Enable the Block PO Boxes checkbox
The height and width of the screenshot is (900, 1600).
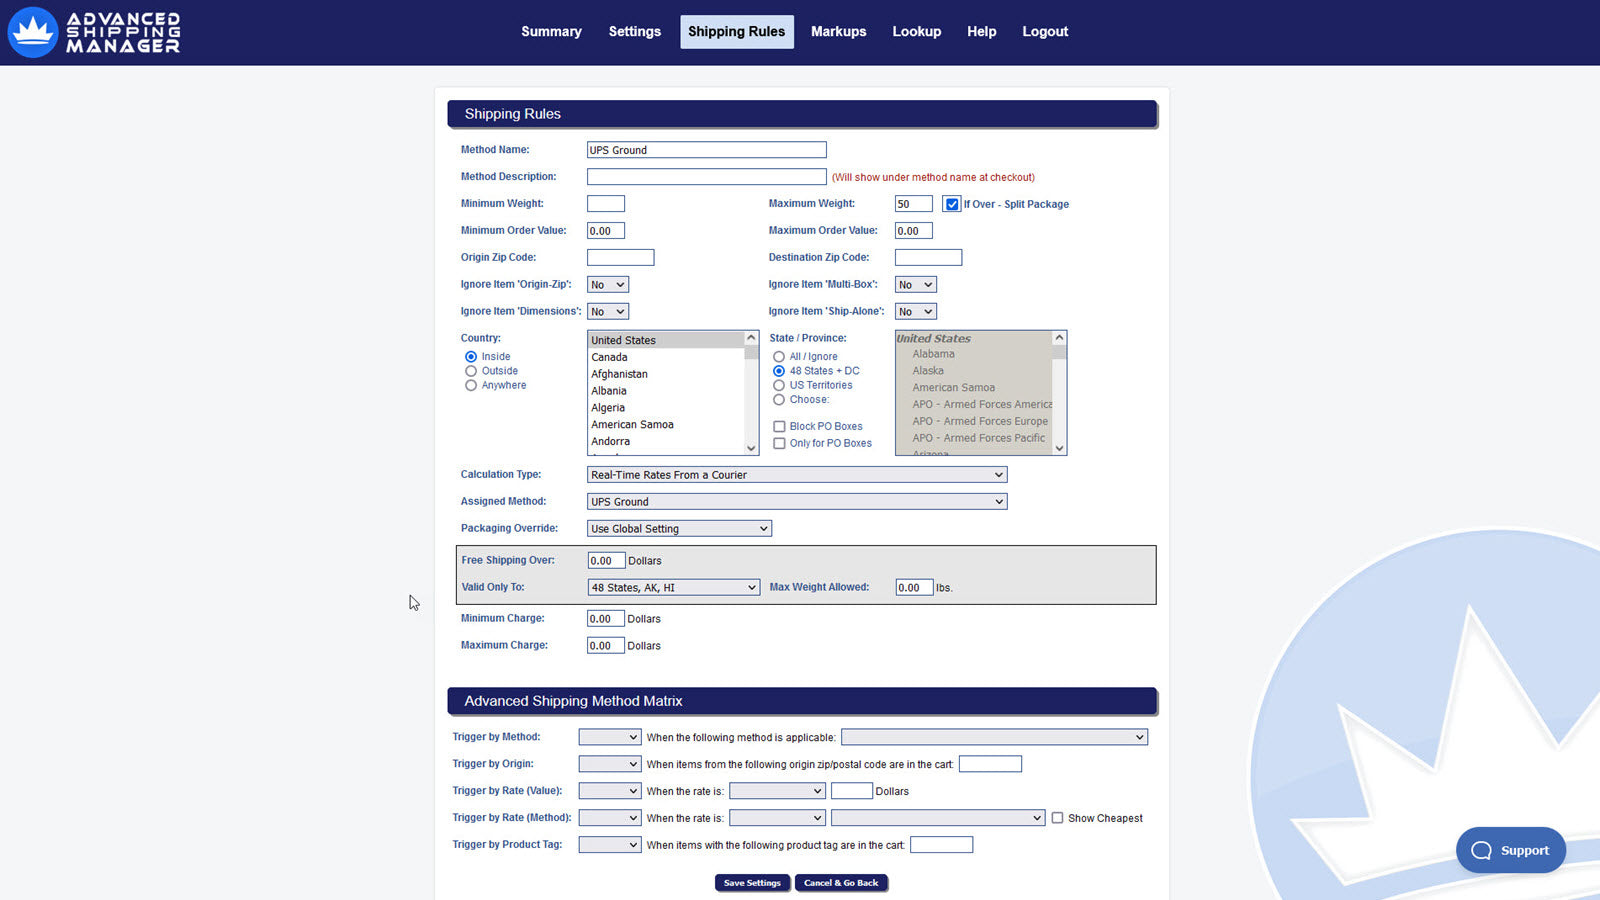click(779, 426)
